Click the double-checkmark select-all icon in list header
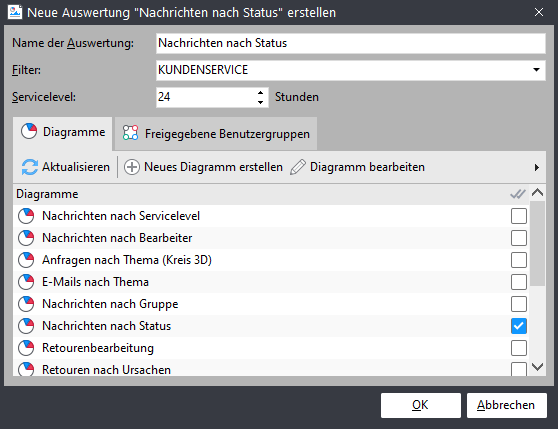558x429 pixels. click(518, 194)
